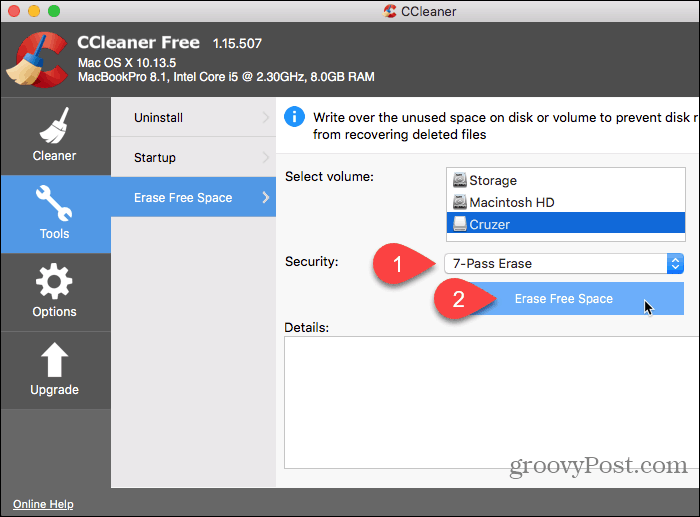Click the MacBookPro 8.1 hardware info text

[226, 77]
